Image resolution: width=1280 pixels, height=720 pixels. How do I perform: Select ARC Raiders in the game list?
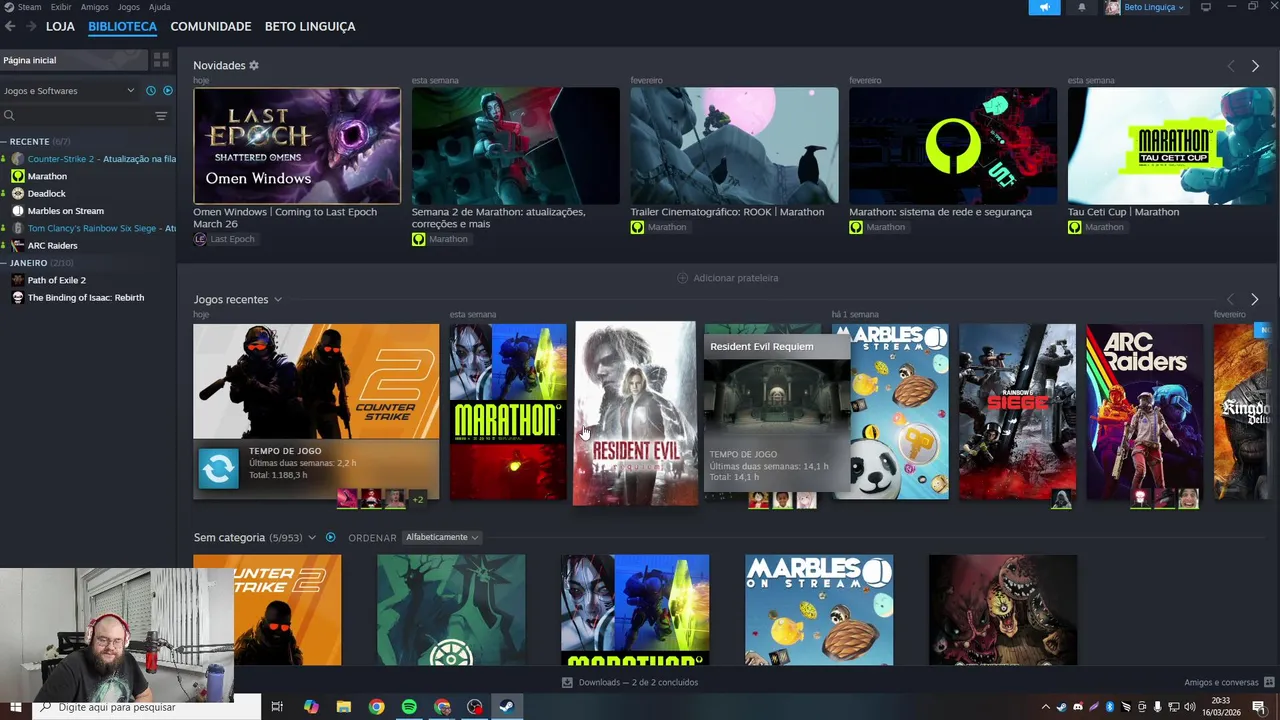(x=52, y=245)
